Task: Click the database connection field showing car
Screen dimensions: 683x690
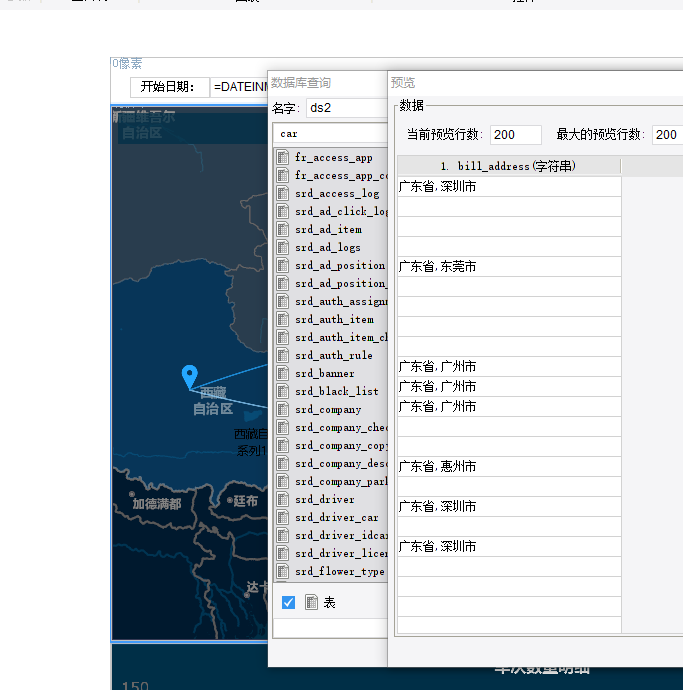Action: point(330,134)
